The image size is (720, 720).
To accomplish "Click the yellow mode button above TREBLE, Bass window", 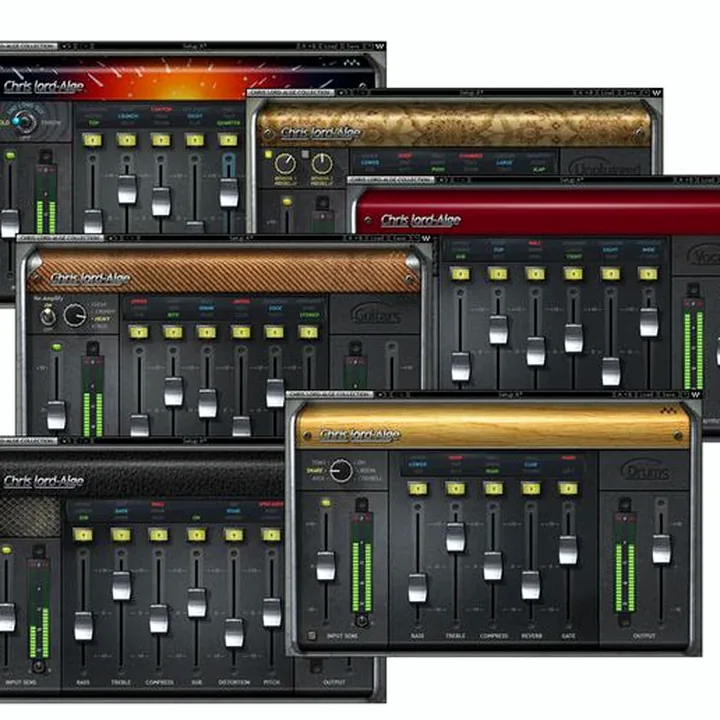I will [x=121, y=535].
